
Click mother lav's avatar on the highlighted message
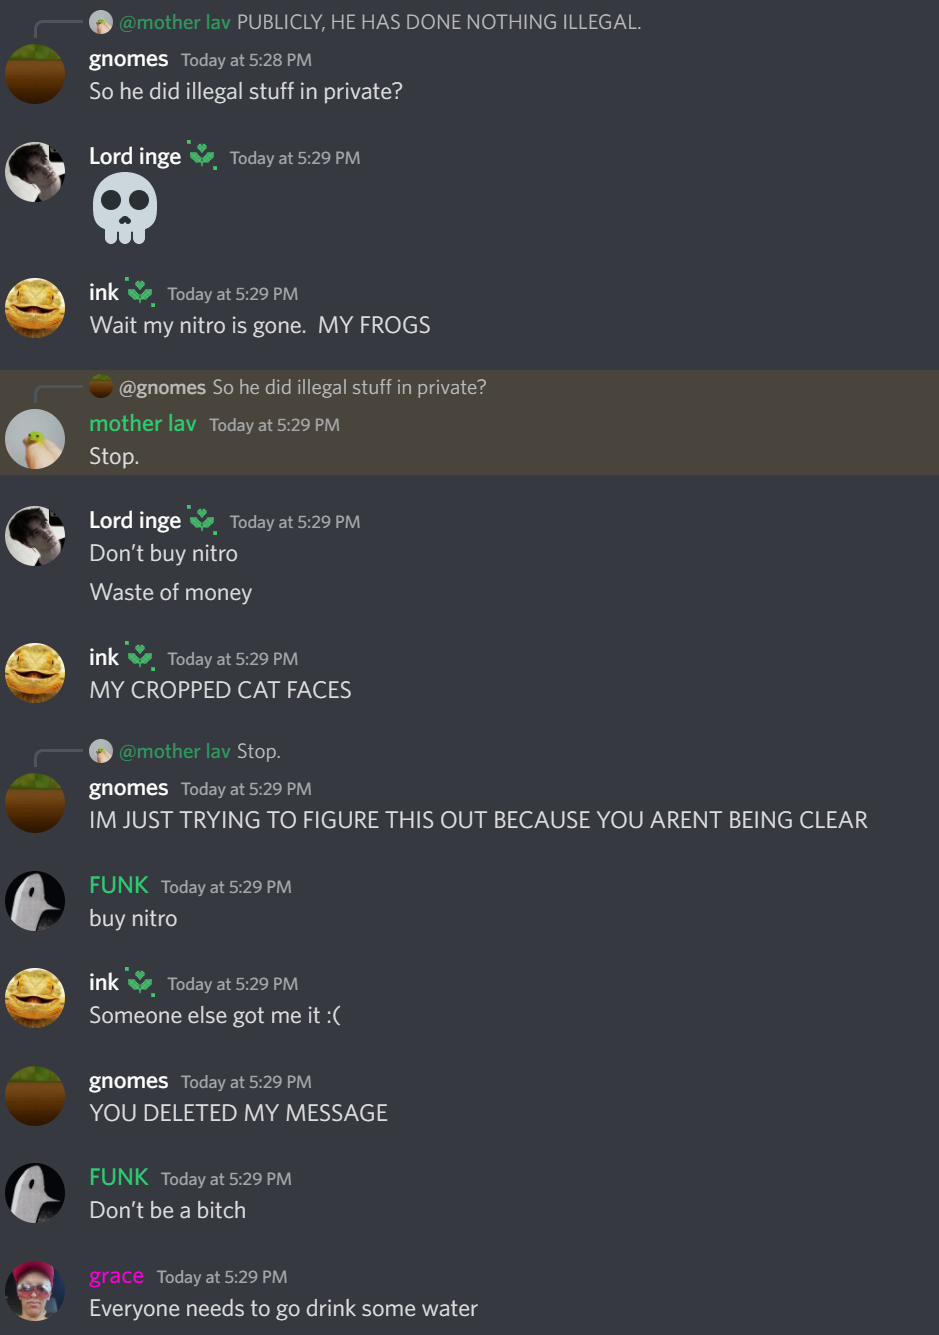[x=35, y=439]
